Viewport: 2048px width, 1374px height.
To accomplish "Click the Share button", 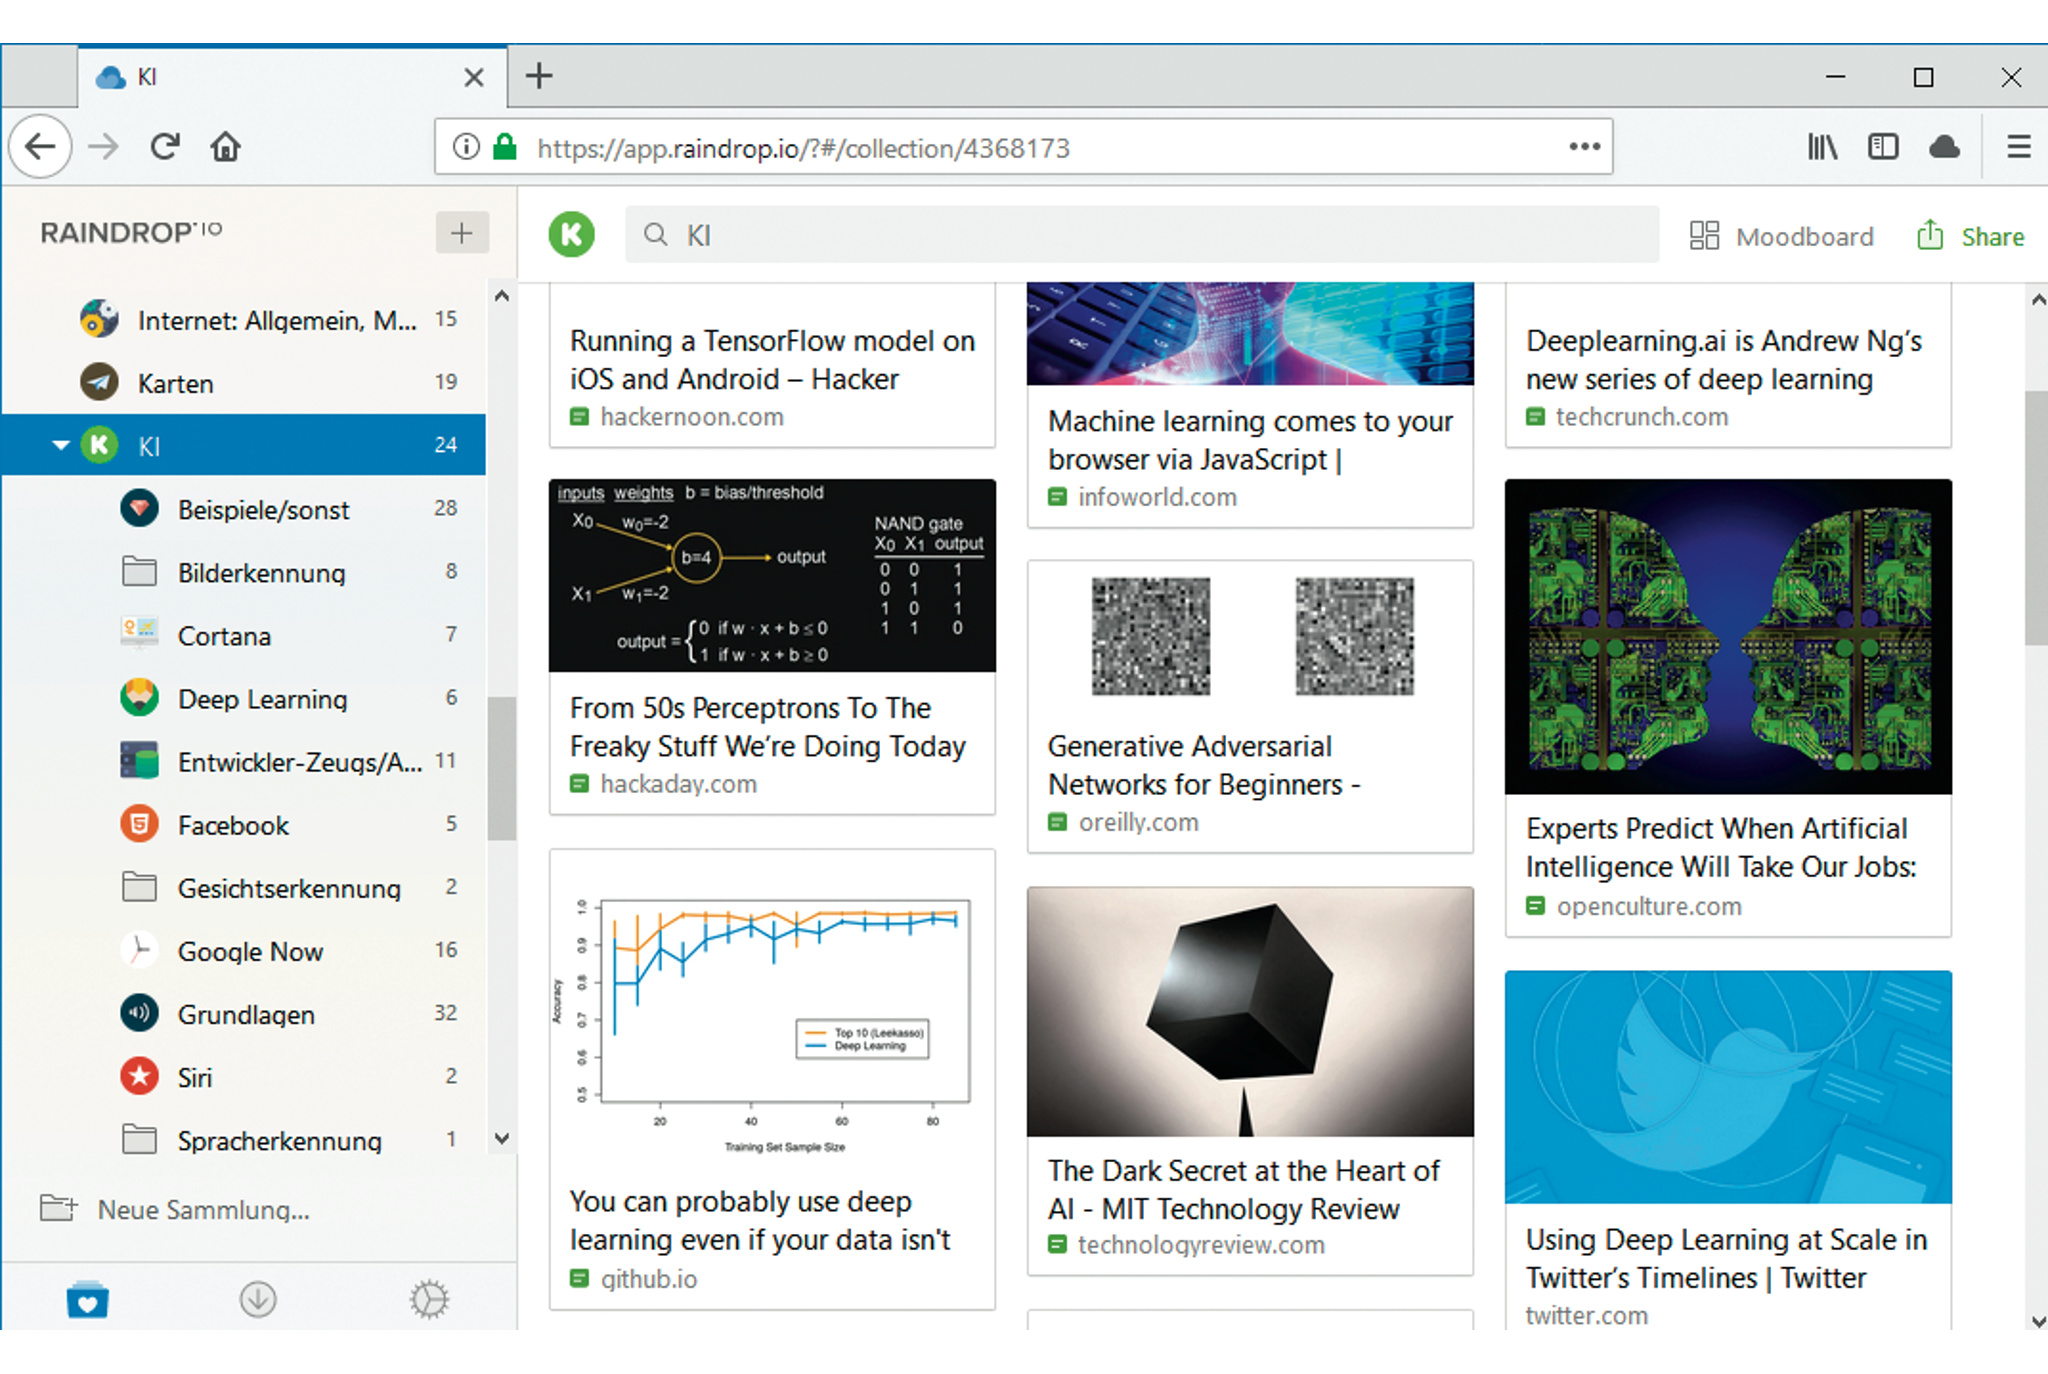I will click(1970, 236).
